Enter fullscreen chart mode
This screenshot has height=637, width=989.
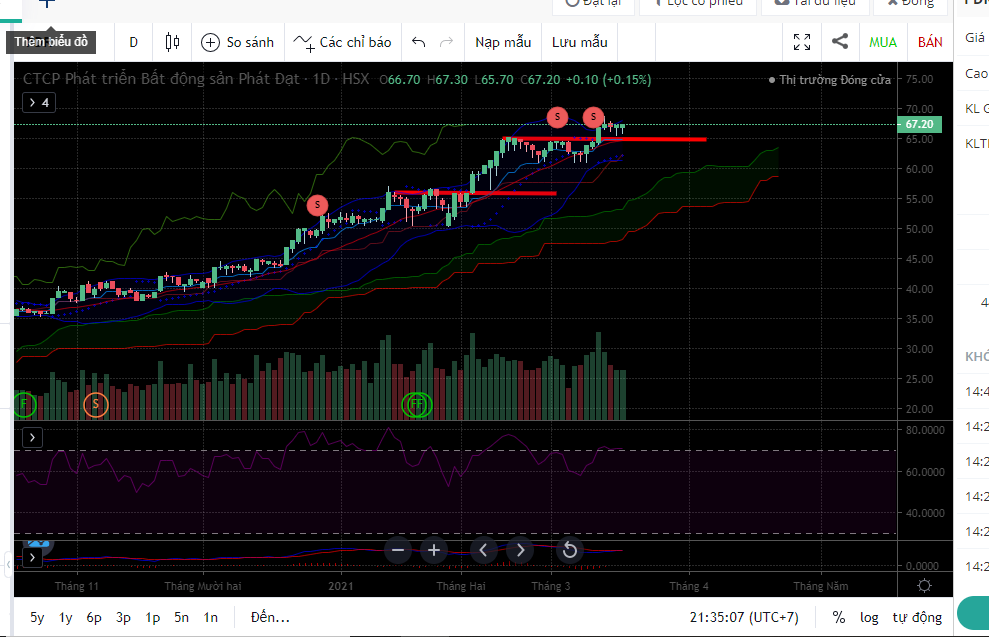click(802, 42)
